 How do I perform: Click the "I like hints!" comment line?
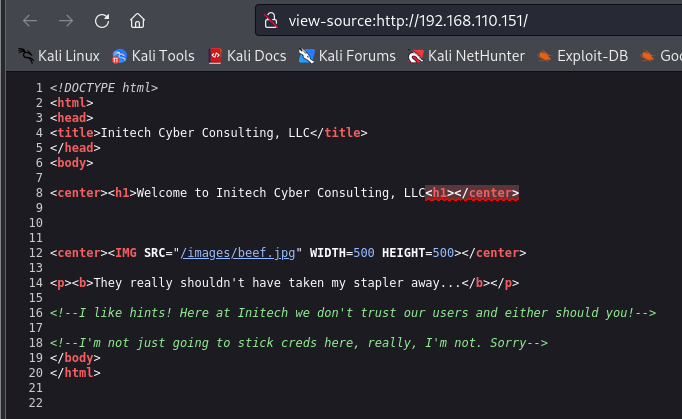[352, 313]
